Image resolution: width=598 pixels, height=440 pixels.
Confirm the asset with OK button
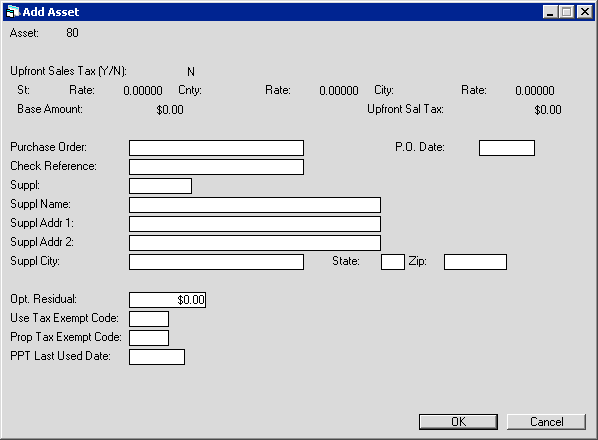[458, 422]
